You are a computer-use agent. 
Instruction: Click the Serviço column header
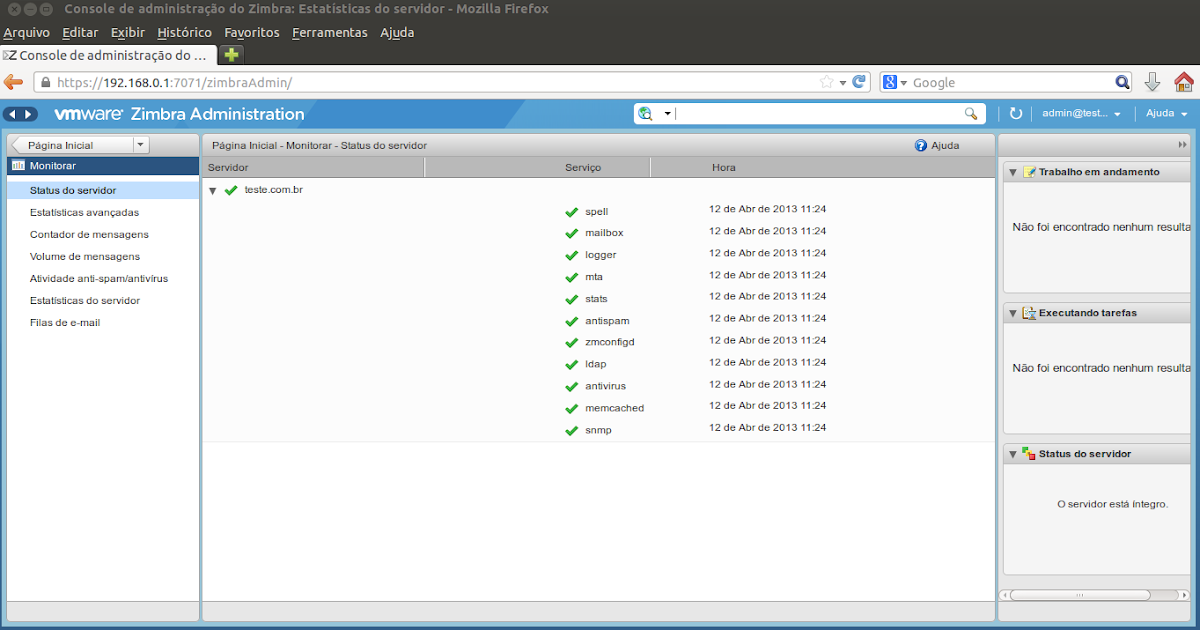click(538, 167)
